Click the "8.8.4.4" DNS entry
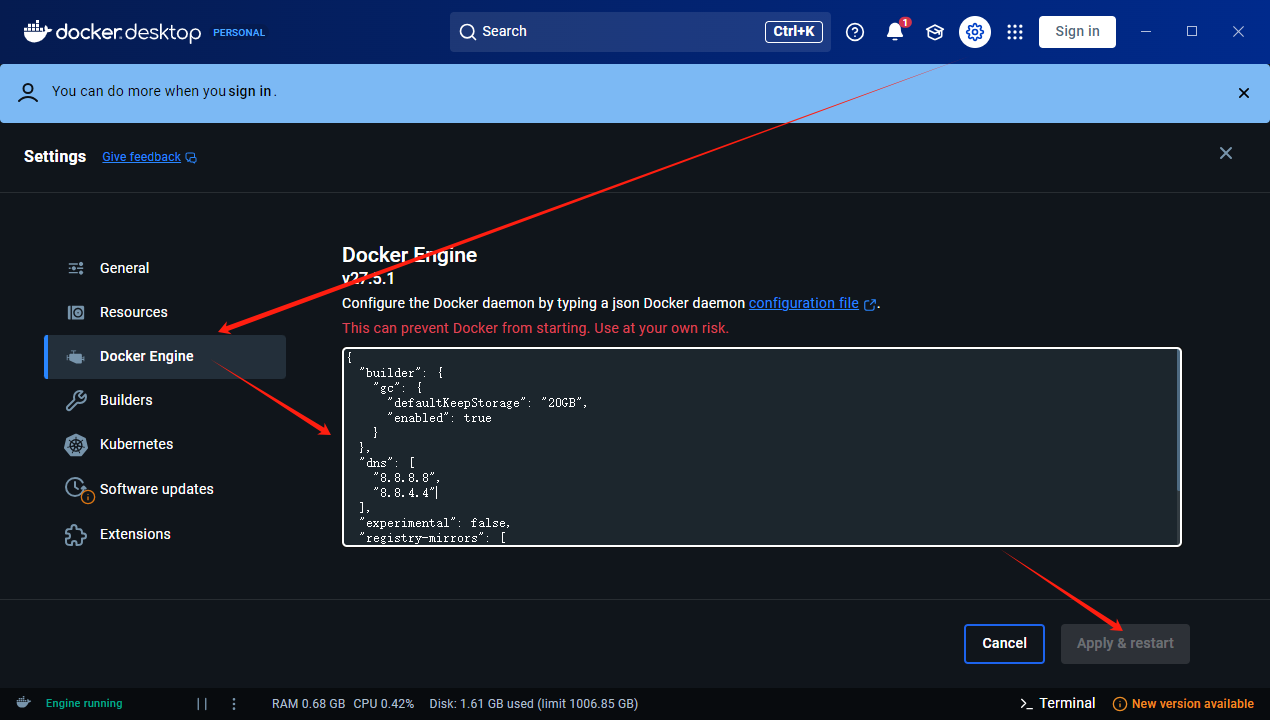The width and height of the screenshot is (1270, 720). [403, 493]
